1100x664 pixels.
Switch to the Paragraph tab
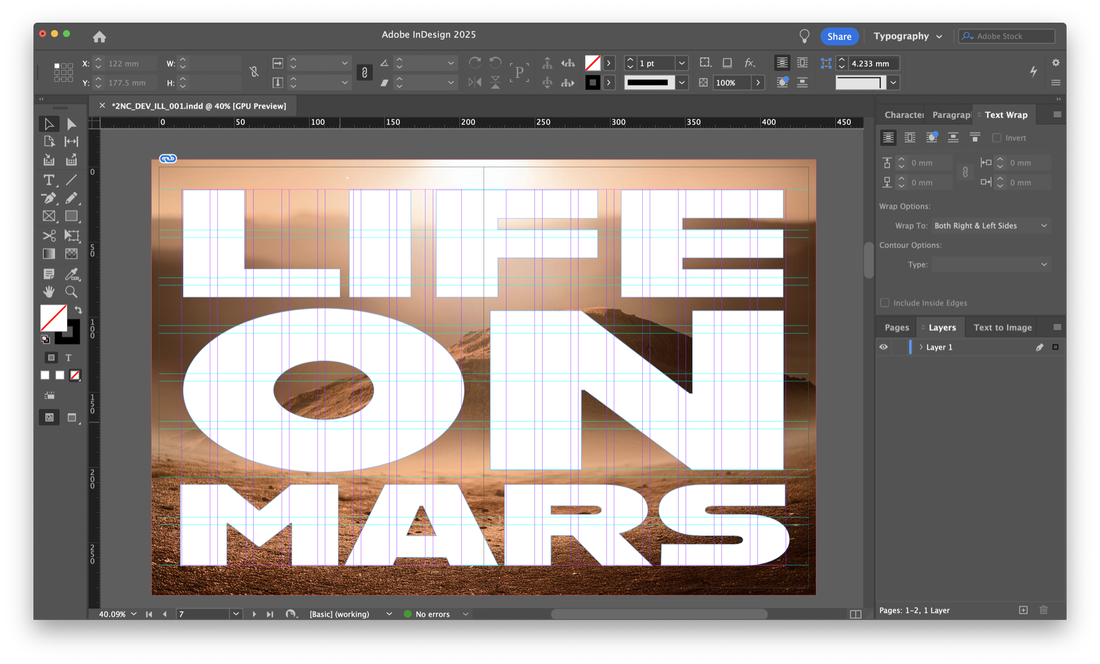[x=951, y=115]
